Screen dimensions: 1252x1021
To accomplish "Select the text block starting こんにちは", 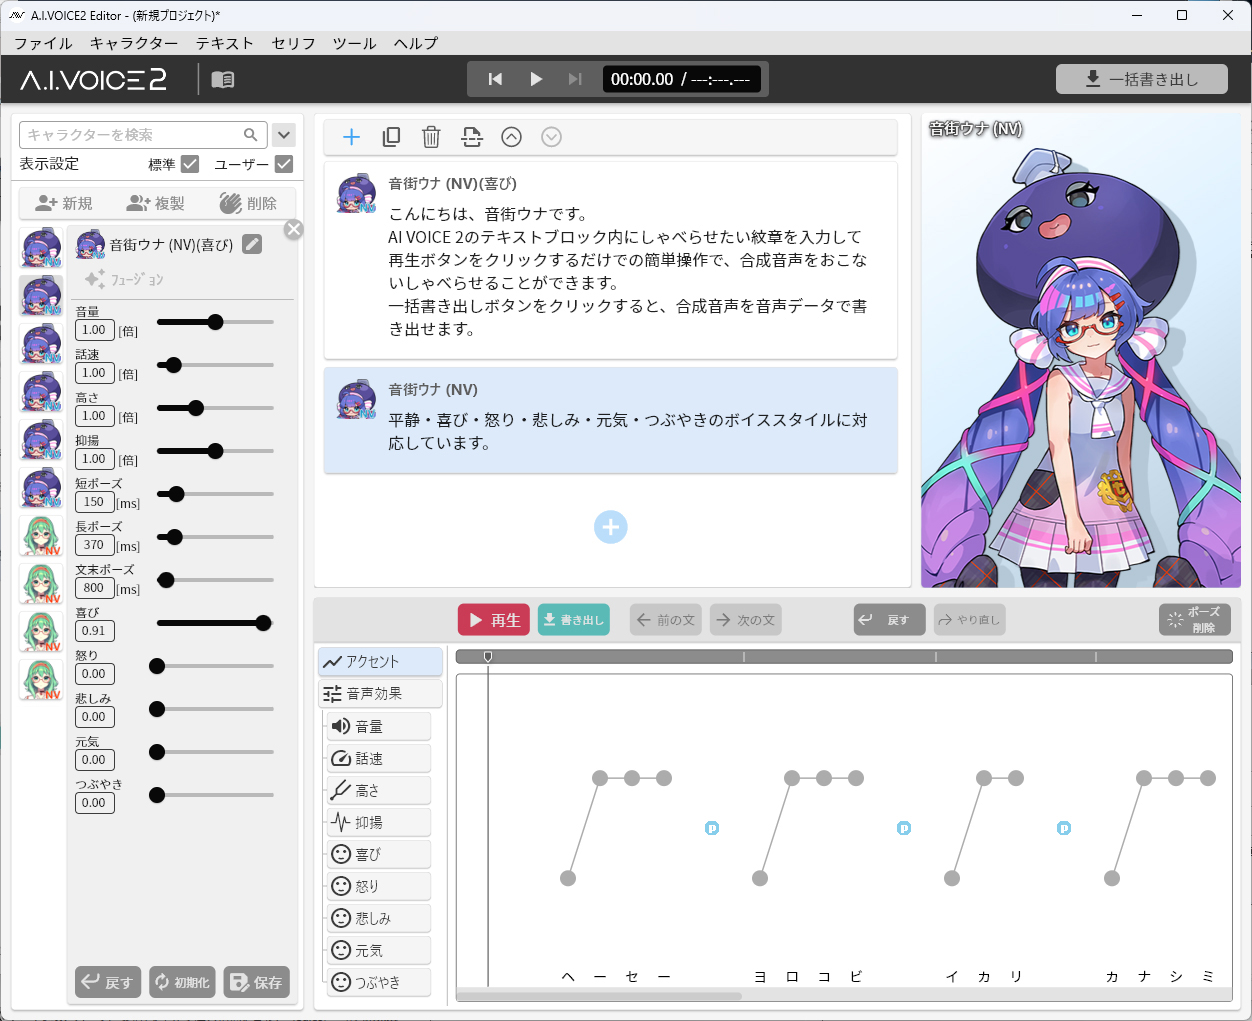I will [x=610, y=260].
